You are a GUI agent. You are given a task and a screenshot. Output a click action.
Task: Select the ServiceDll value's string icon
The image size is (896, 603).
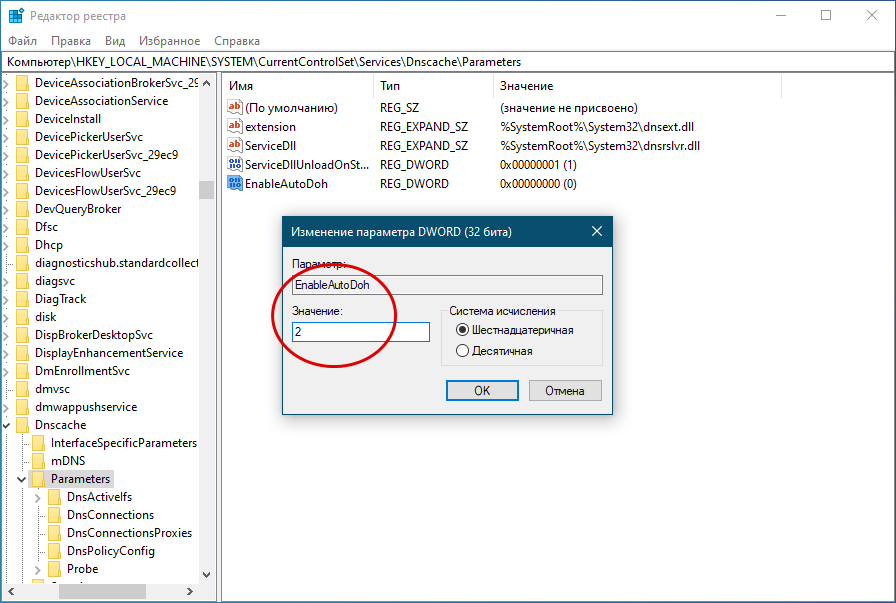(235, 145)
